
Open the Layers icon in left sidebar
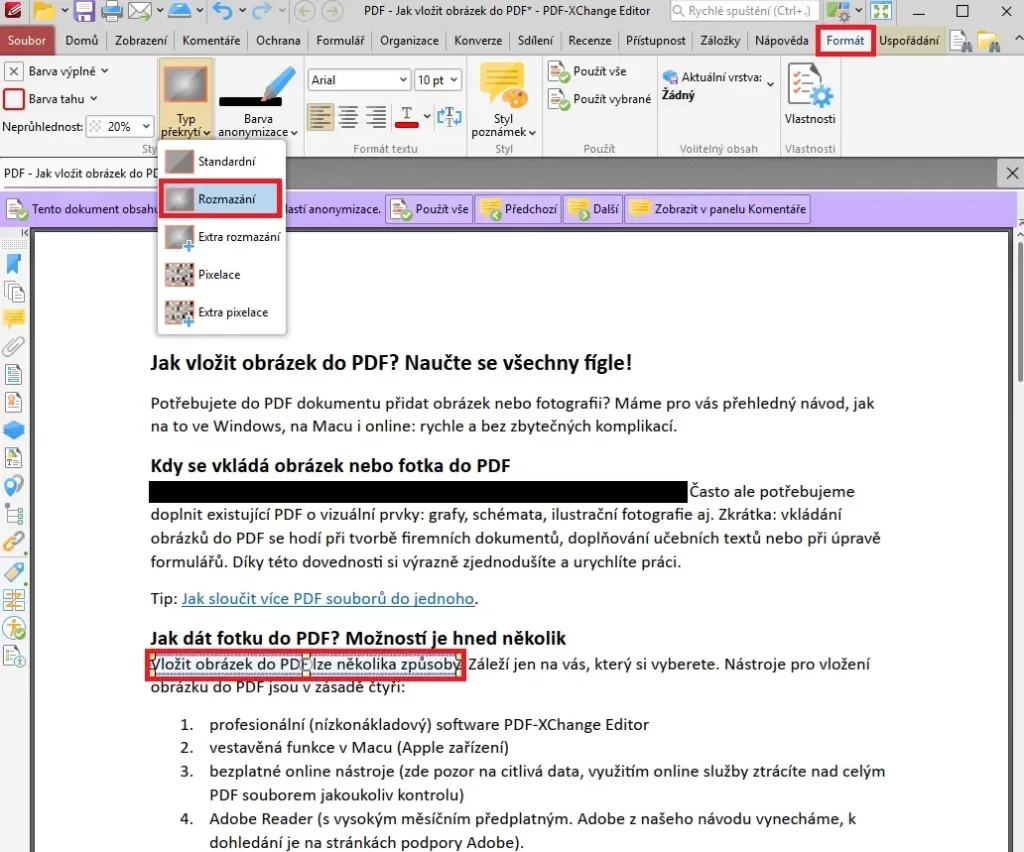[x=13, y=430]
